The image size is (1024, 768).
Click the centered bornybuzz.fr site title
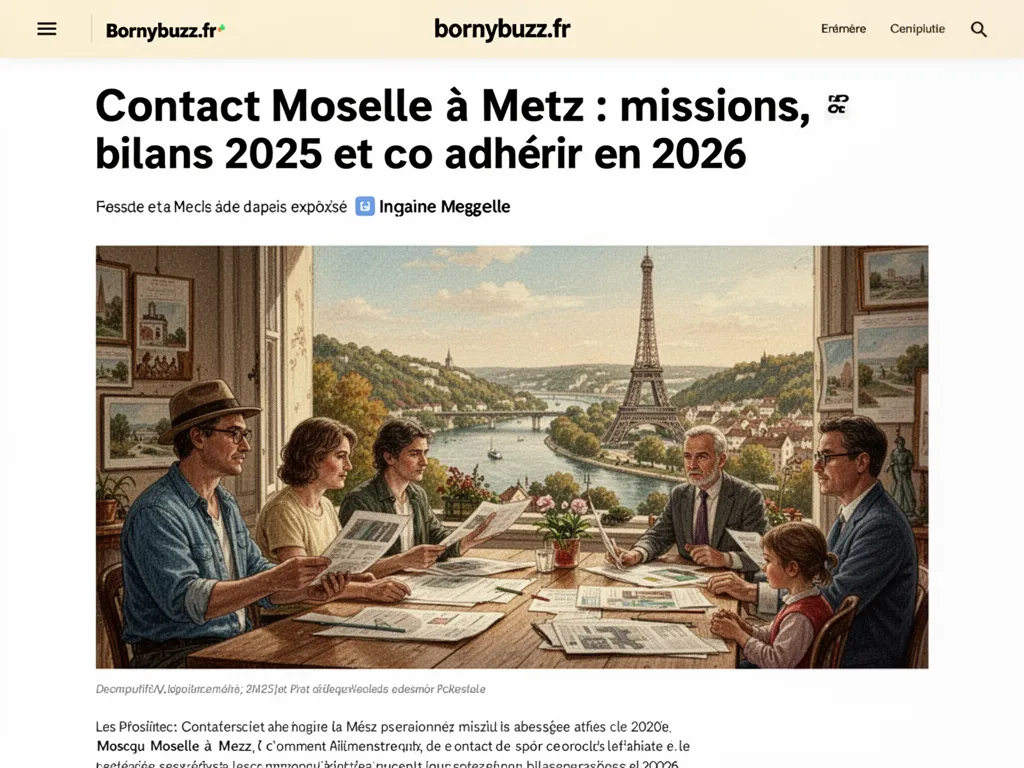coord(502,28)
